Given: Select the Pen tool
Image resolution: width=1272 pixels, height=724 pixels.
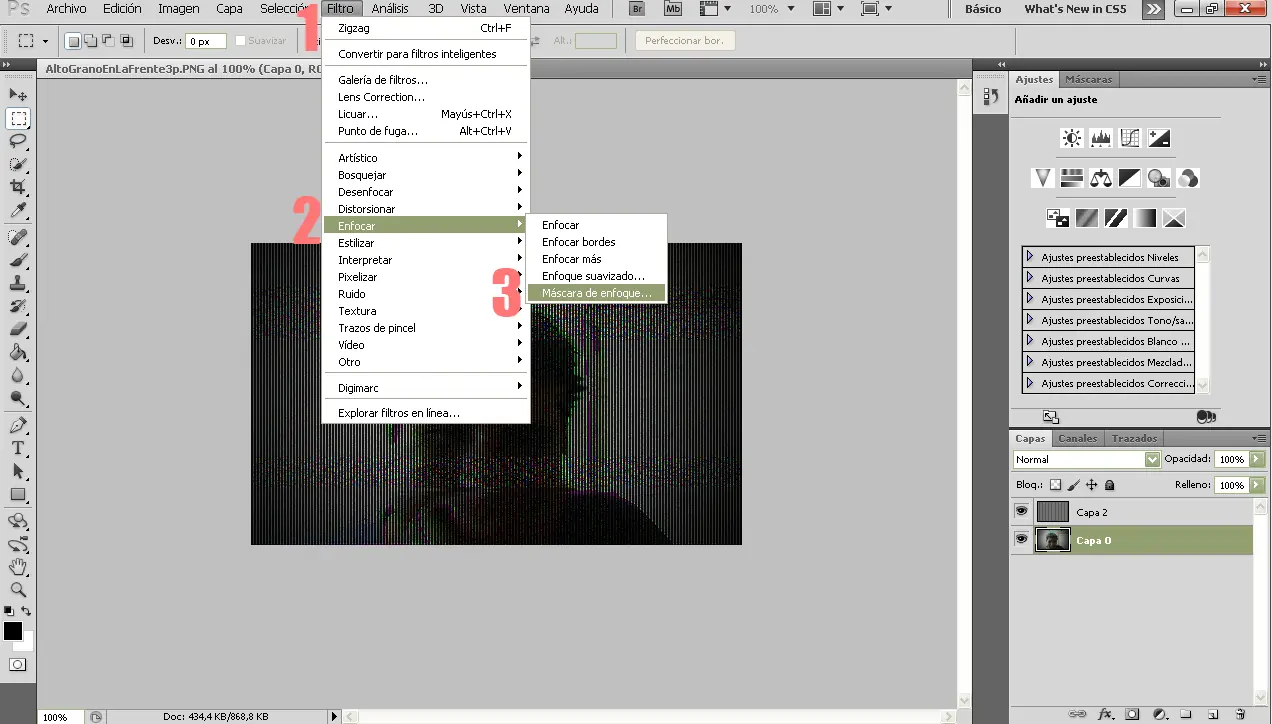Looking at the screenshot, I should [x=18, y=425].
